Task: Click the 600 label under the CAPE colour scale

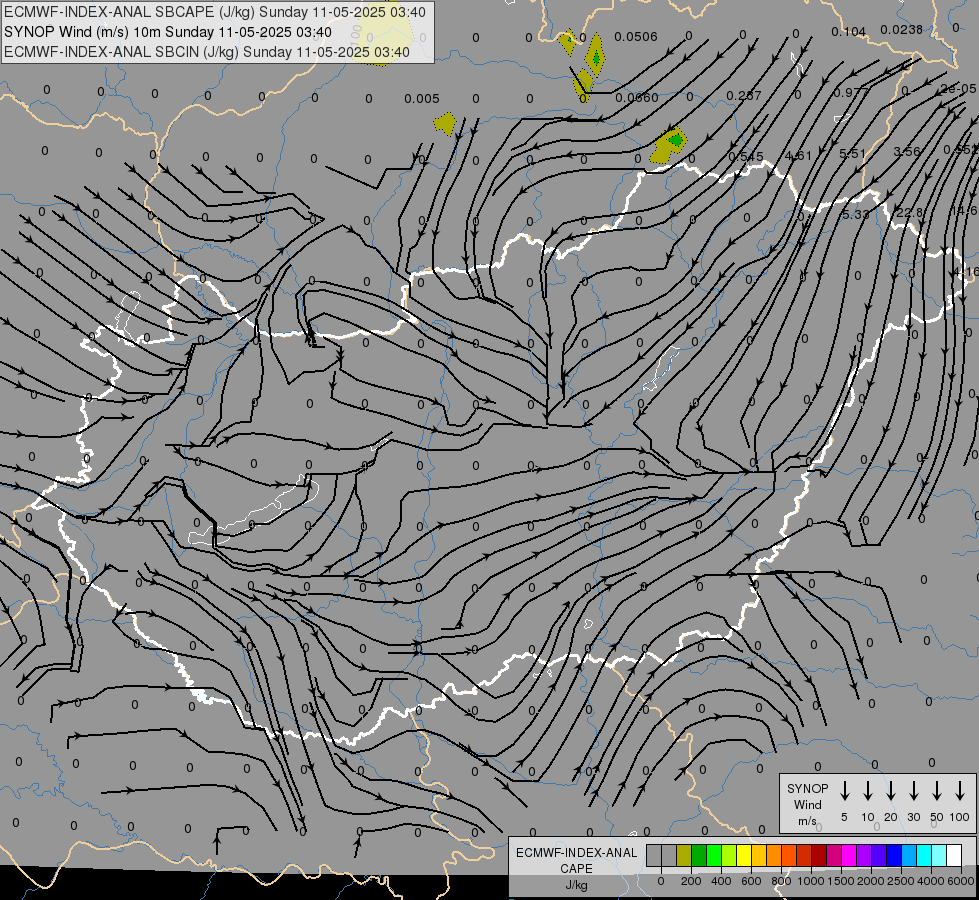Action: 751,881
